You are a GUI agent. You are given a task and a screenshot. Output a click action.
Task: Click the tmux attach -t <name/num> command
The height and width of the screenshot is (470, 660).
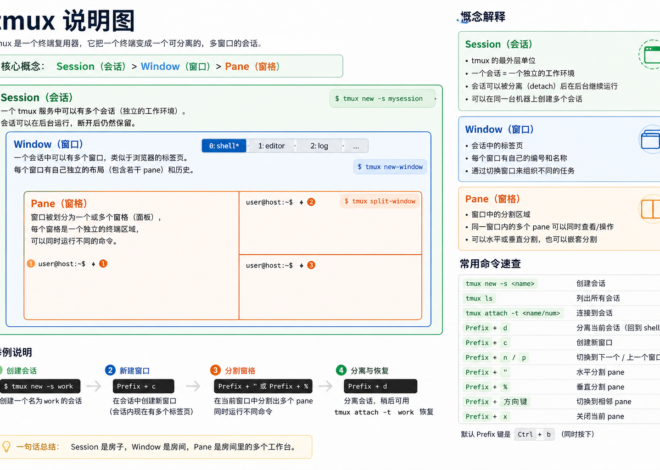(512, 313)
